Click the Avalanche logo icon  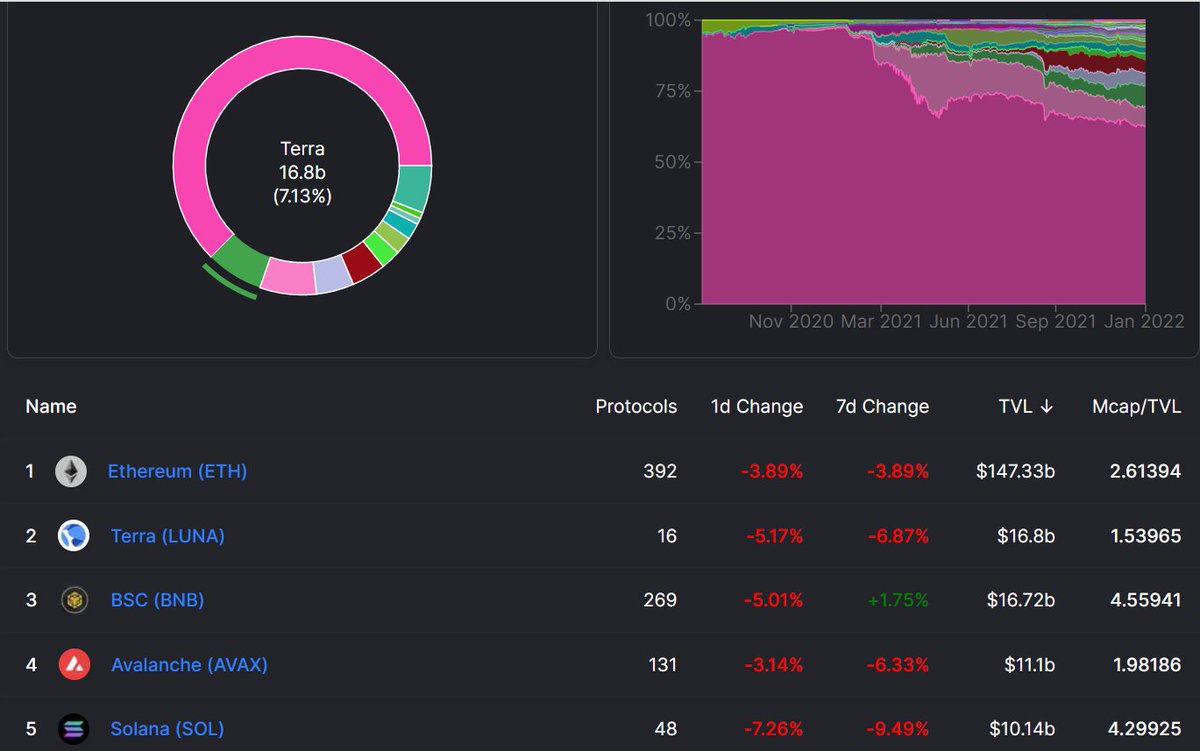pyautogui.click(x=73, y=664)
